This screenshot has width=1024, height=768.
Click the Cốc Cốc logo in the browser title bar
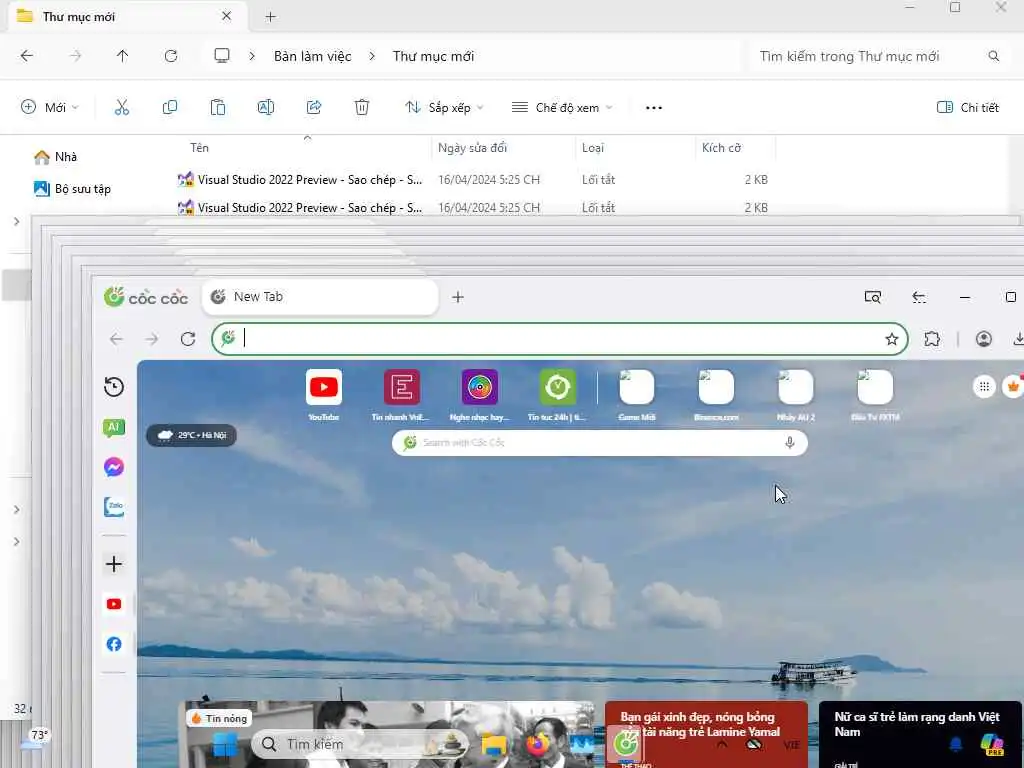tap(146, 297)
